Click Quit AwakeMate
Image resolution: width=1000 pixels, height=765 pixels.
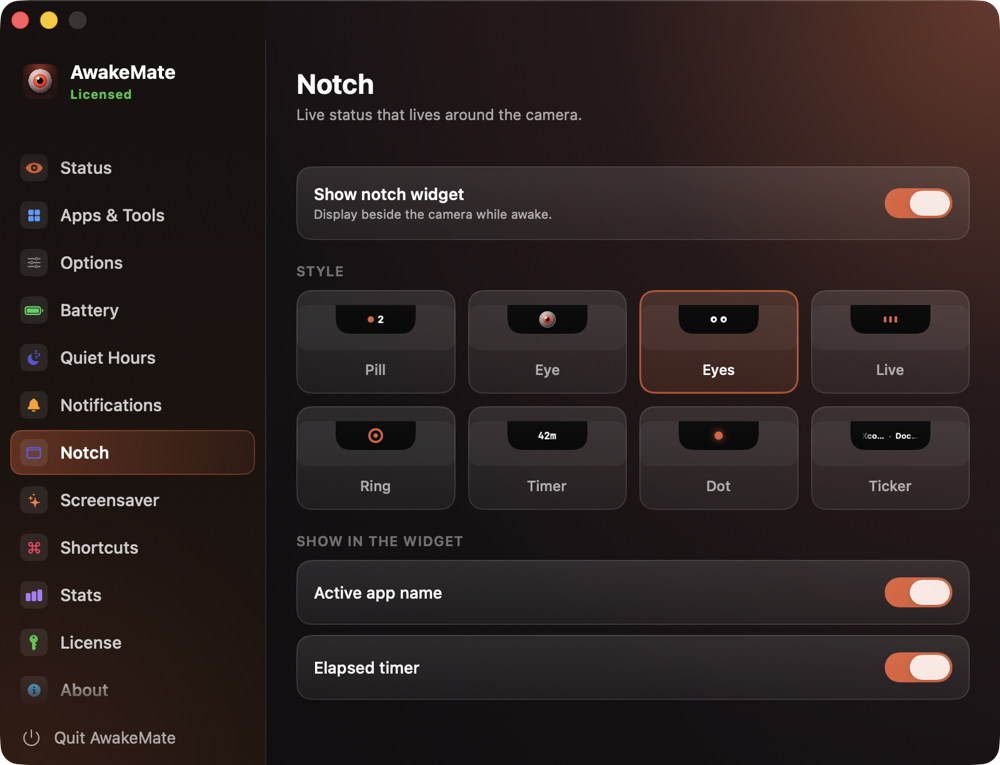coord(99,738)
